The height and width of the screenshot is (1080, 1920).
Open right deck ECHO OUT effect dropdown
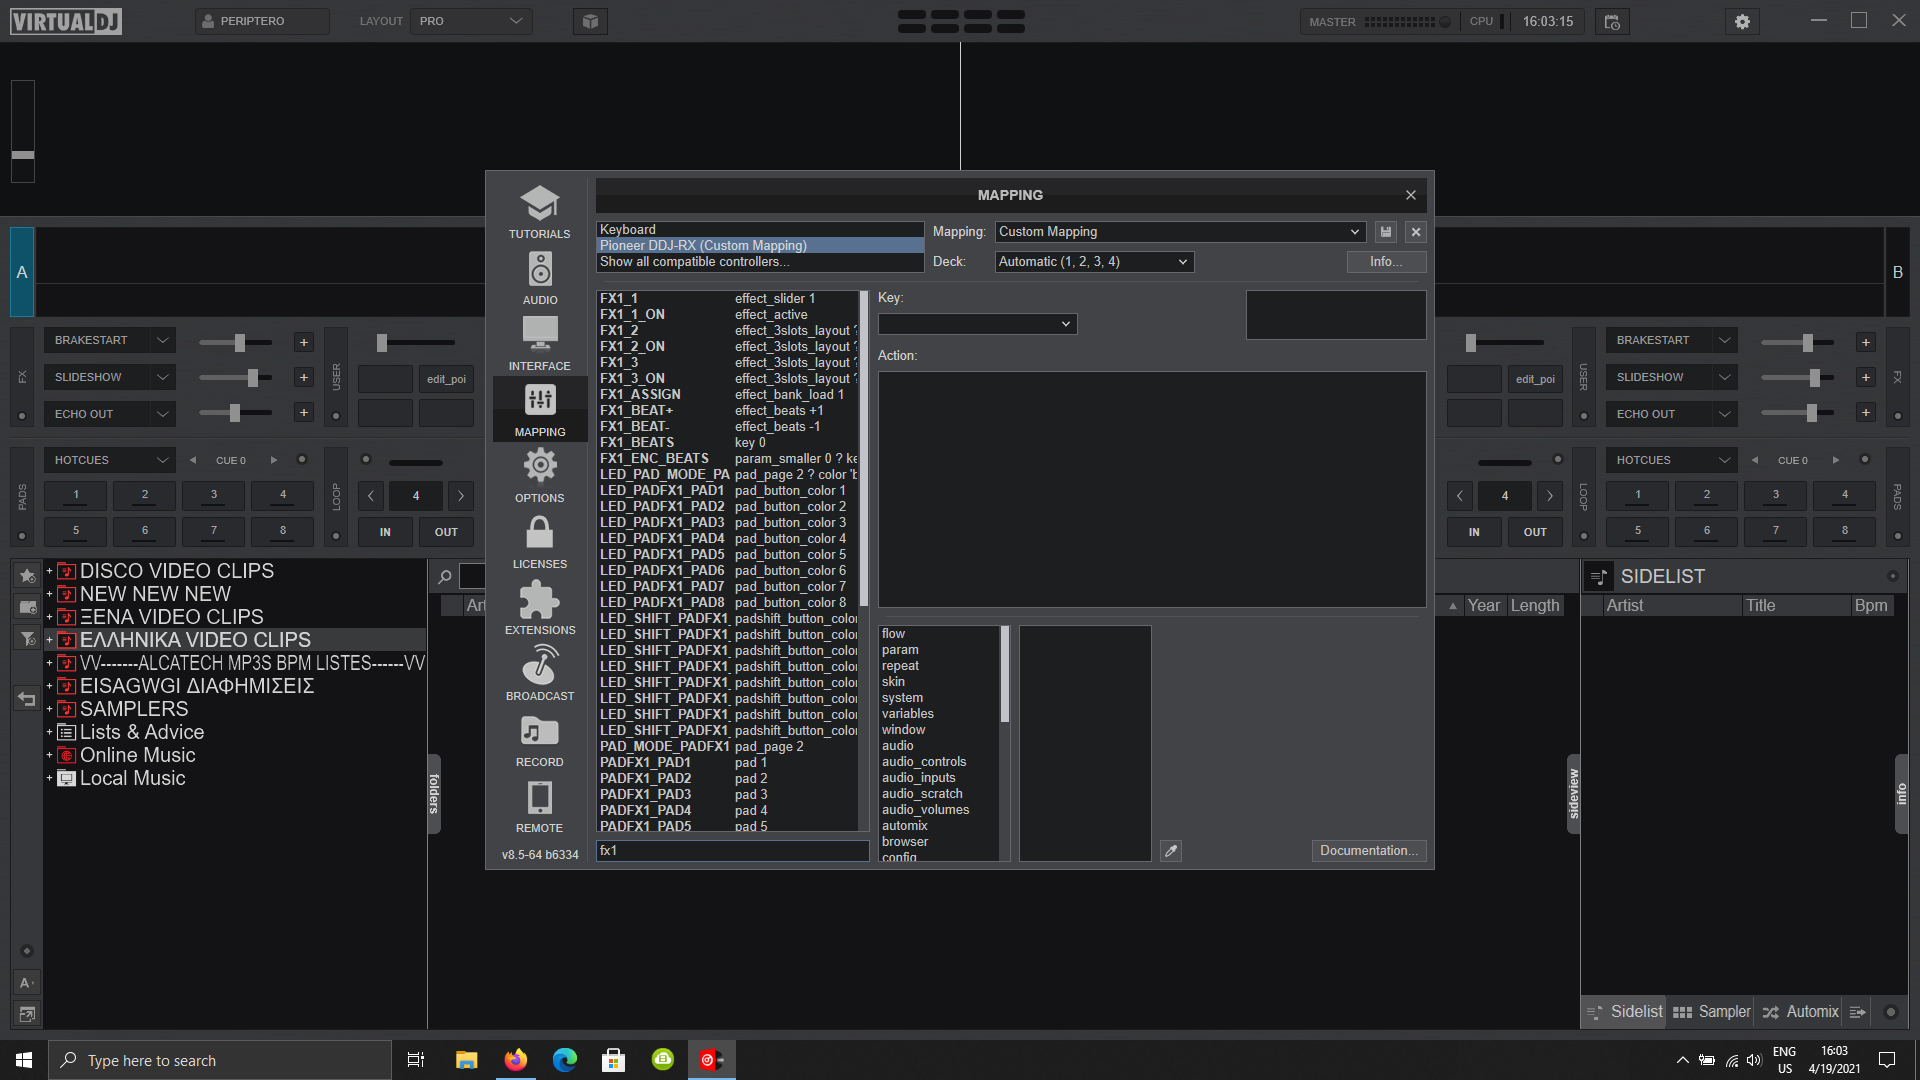click(1671, 414)
